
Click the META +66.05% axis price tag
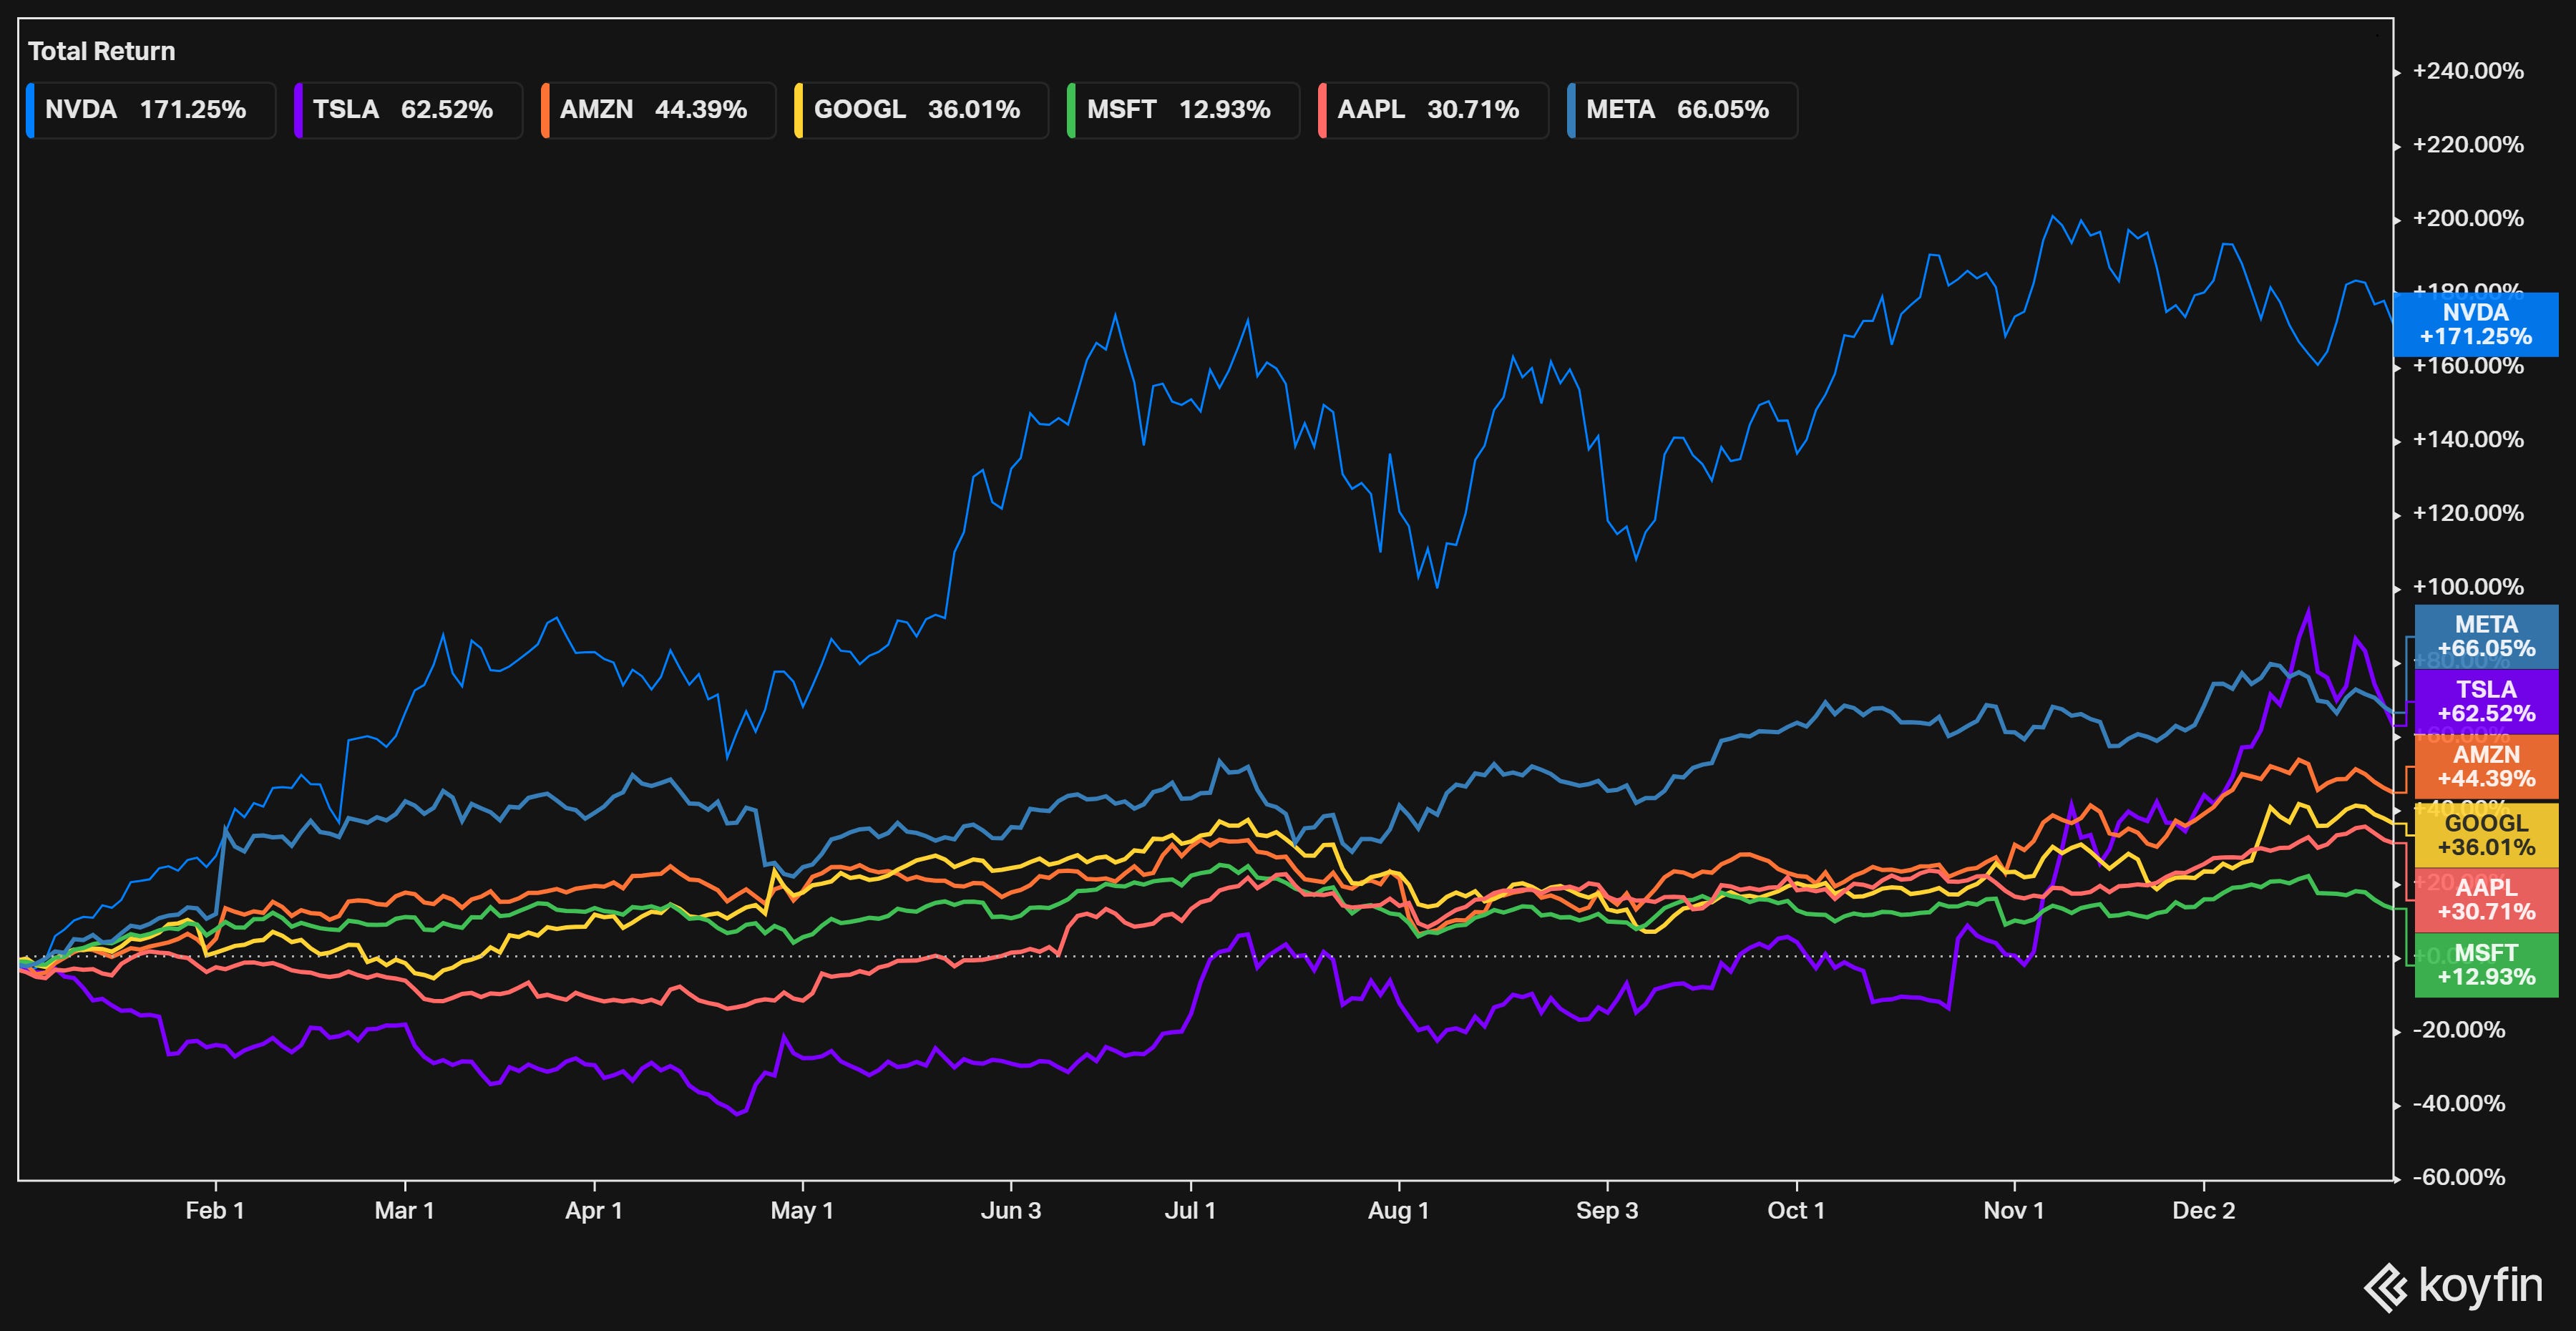point(2486,637)
